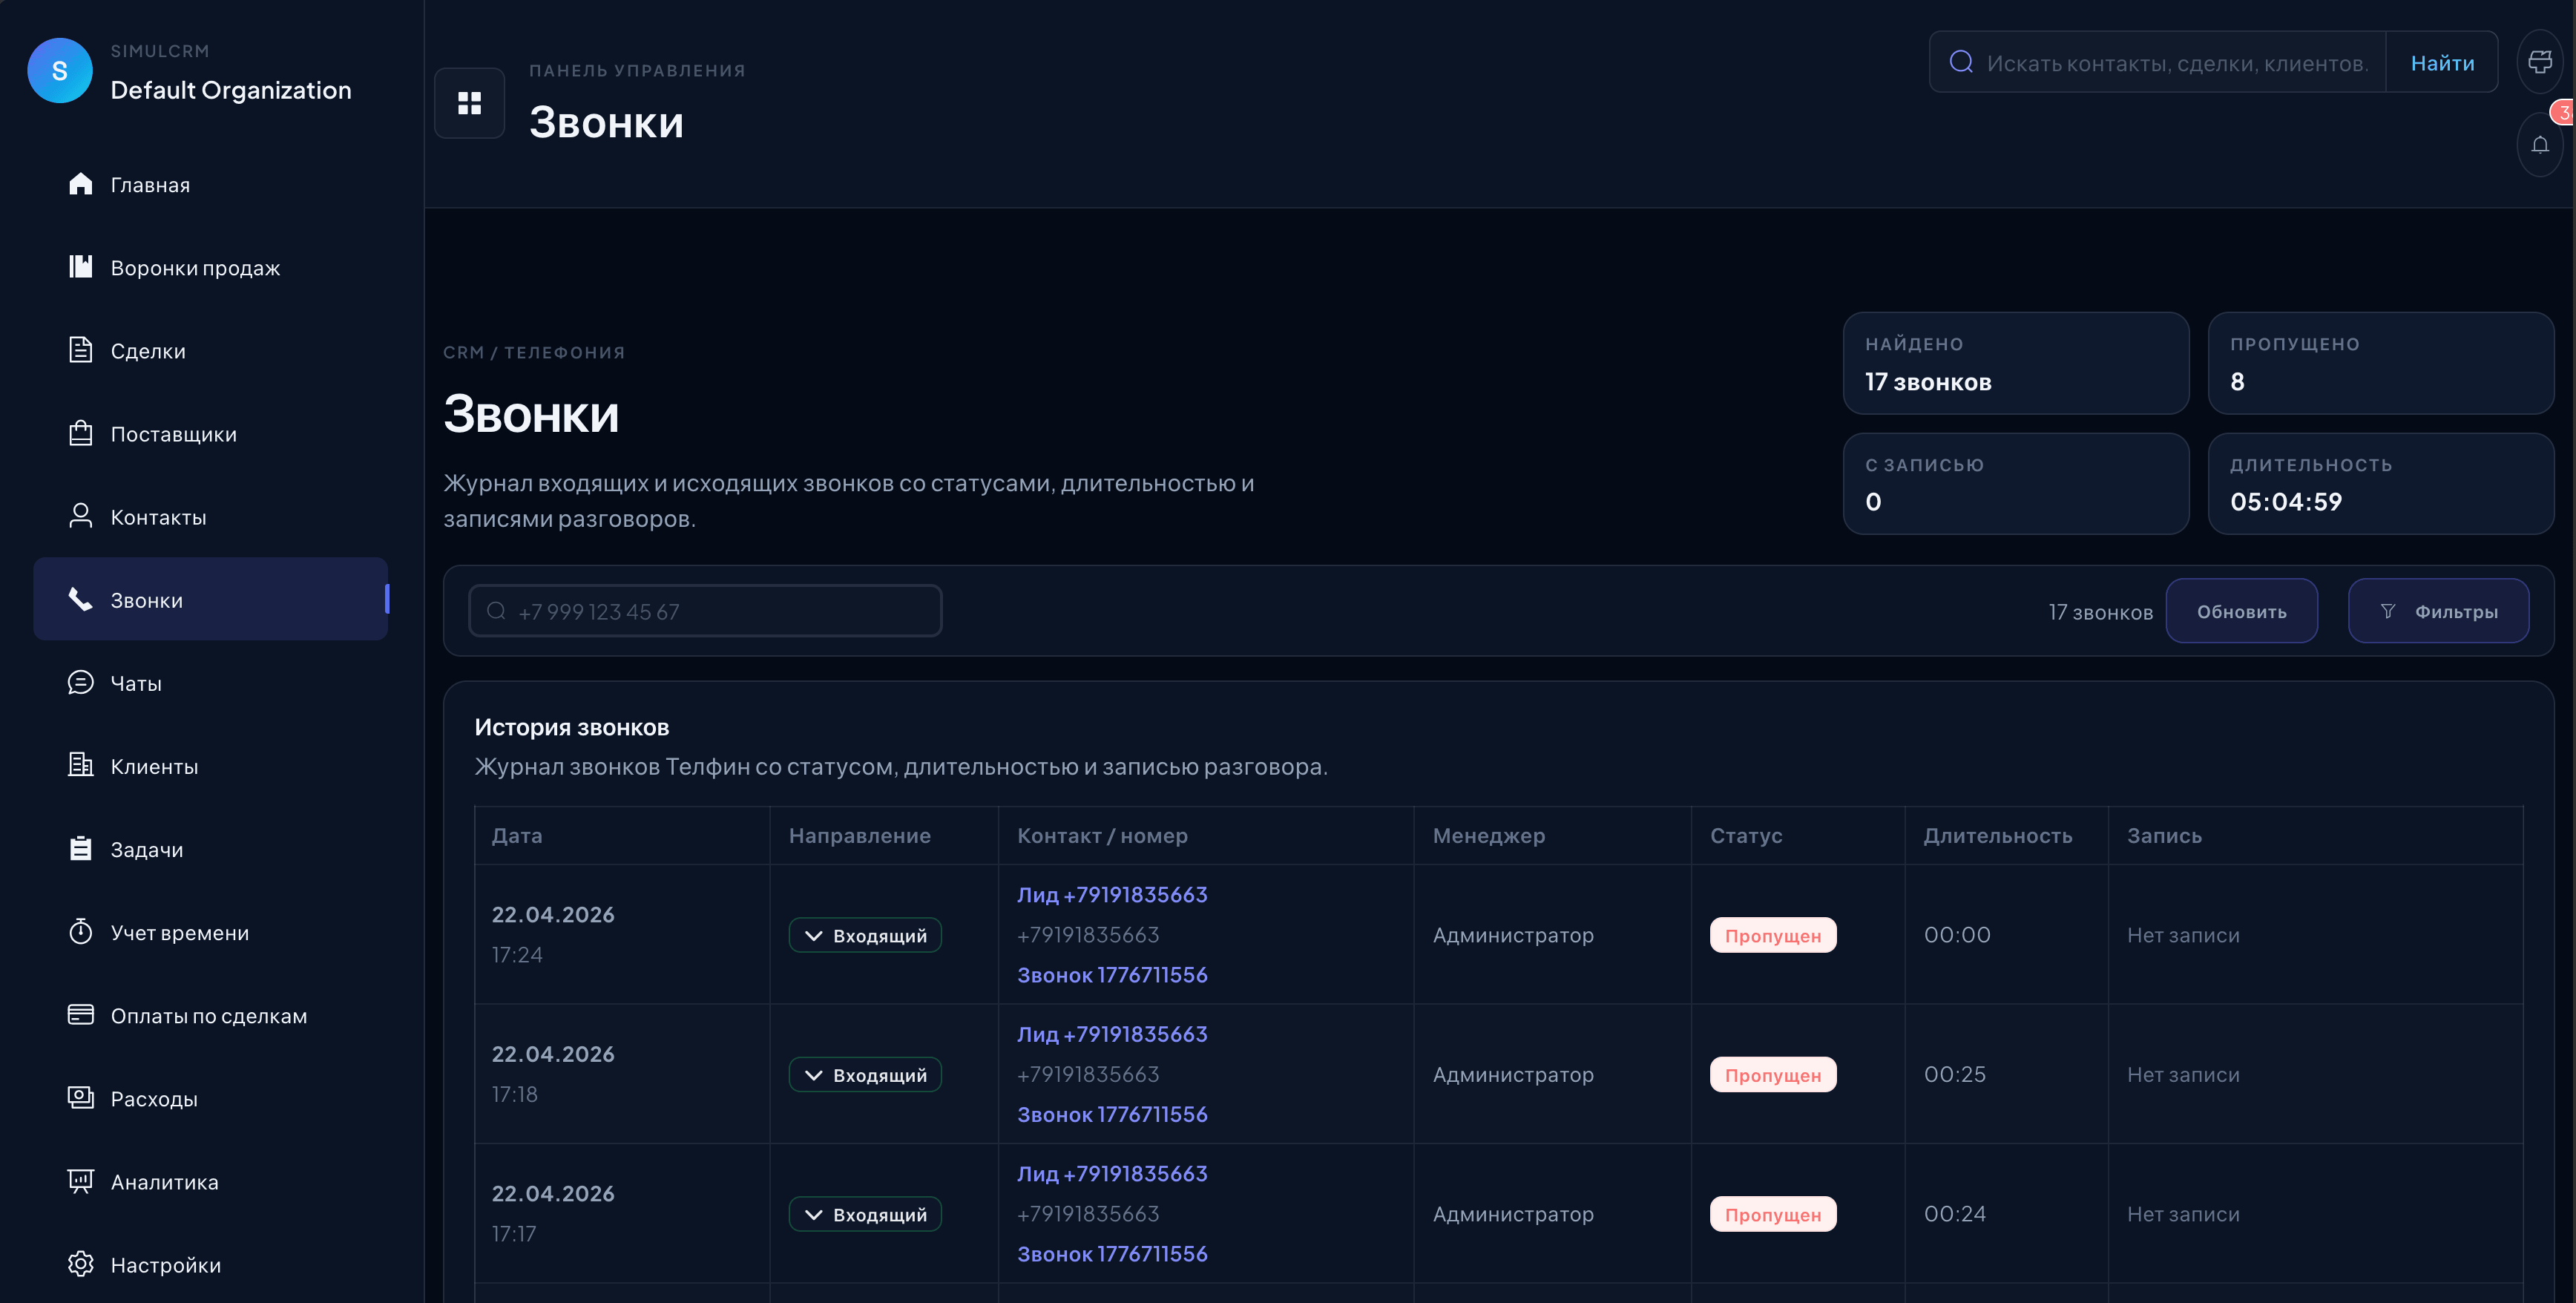Click the printer icon near search
Screen dimensions: 2576x1303
point(2539,62)
